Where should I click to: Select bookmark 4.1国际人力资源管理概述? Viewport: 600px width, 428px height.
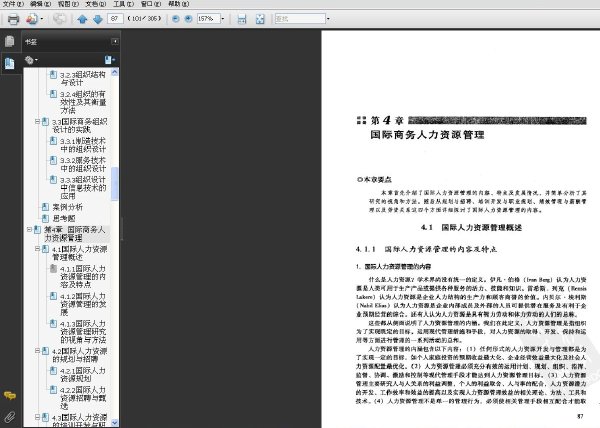(x=80, y=253)
